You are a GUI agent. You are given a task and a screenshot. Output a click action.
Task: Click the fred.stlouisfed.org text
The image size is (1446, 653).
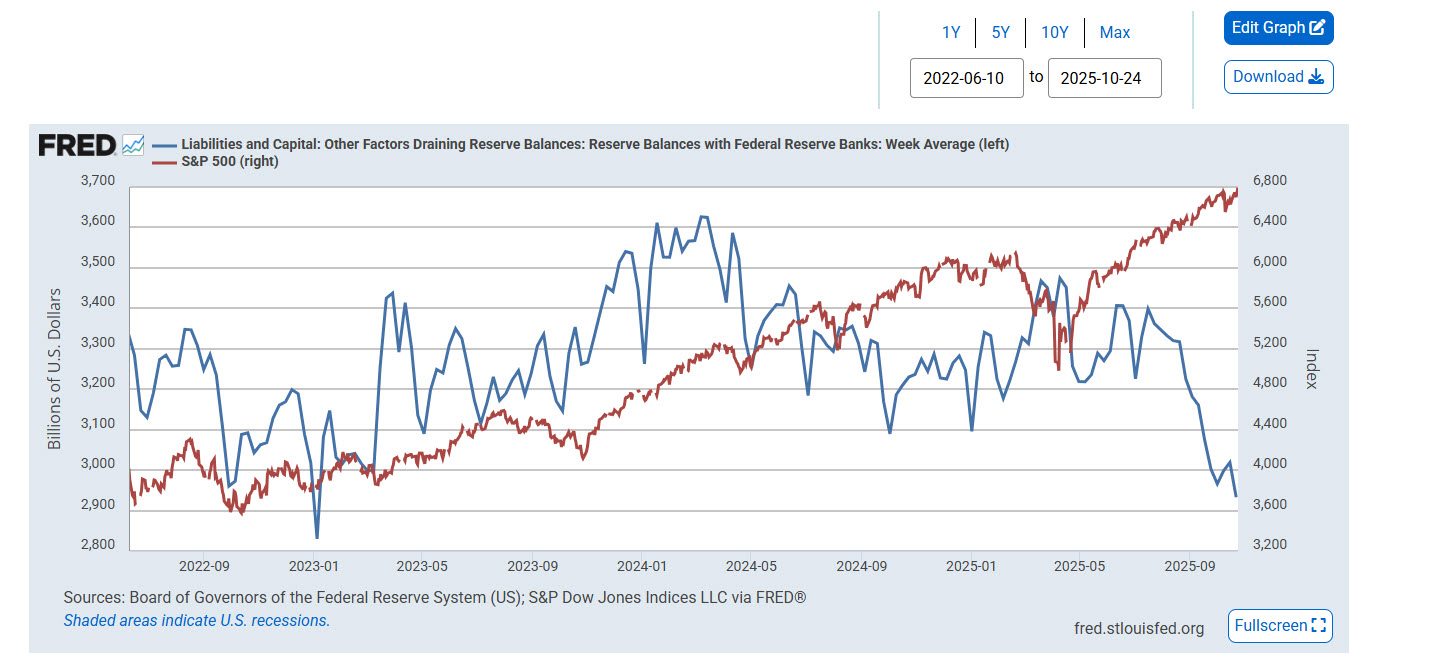click(1138, 628)
